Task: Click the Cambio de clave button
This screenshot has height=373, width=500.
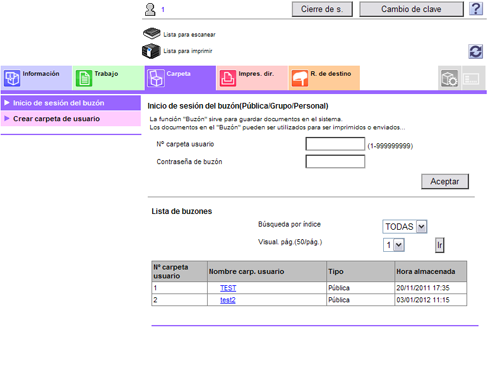Action: pos(411,9)
